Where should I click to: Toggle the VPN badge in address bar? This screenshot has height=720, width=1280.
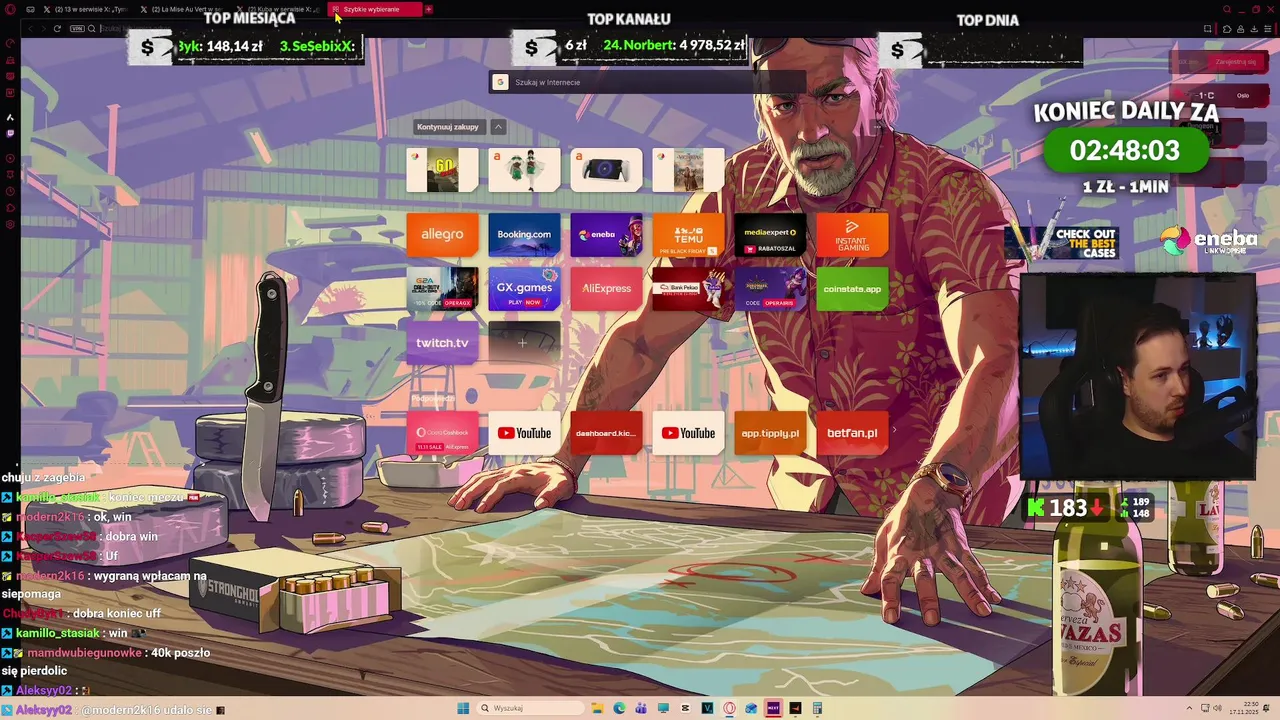(77, 28)
